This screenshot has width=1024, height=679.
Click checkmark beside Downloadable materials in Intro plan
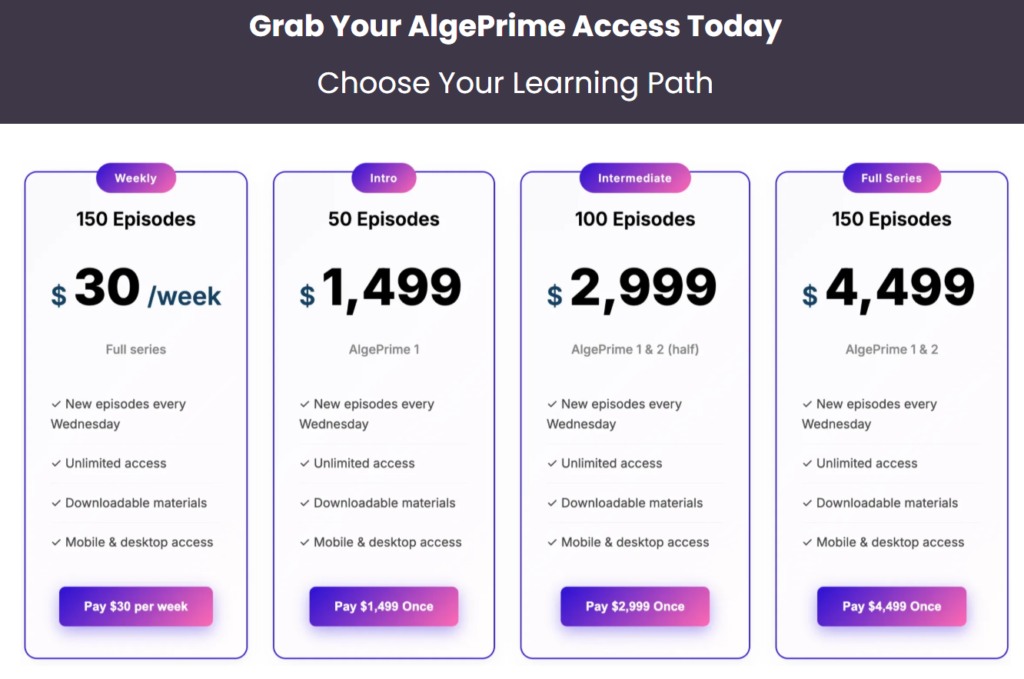(304, 503)
